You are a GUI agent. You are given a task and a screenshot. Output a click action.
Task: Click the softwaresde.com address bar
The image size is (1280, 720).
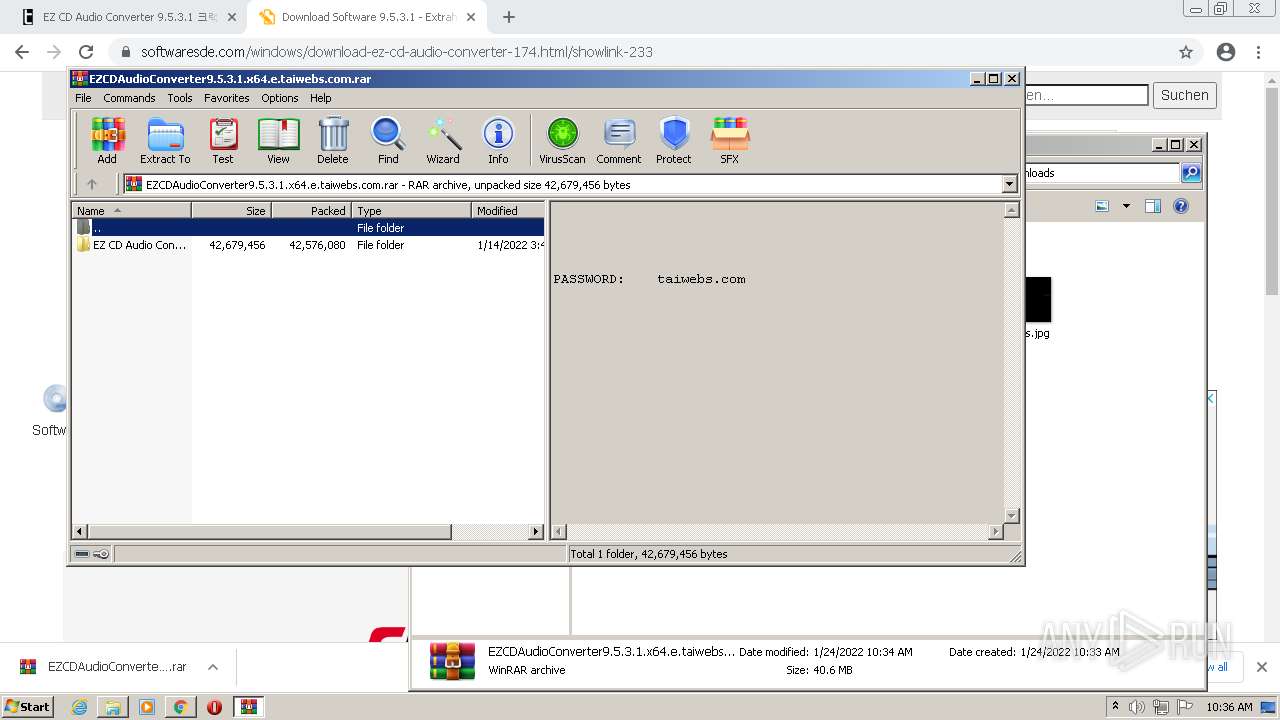click(x=396, y=52)
